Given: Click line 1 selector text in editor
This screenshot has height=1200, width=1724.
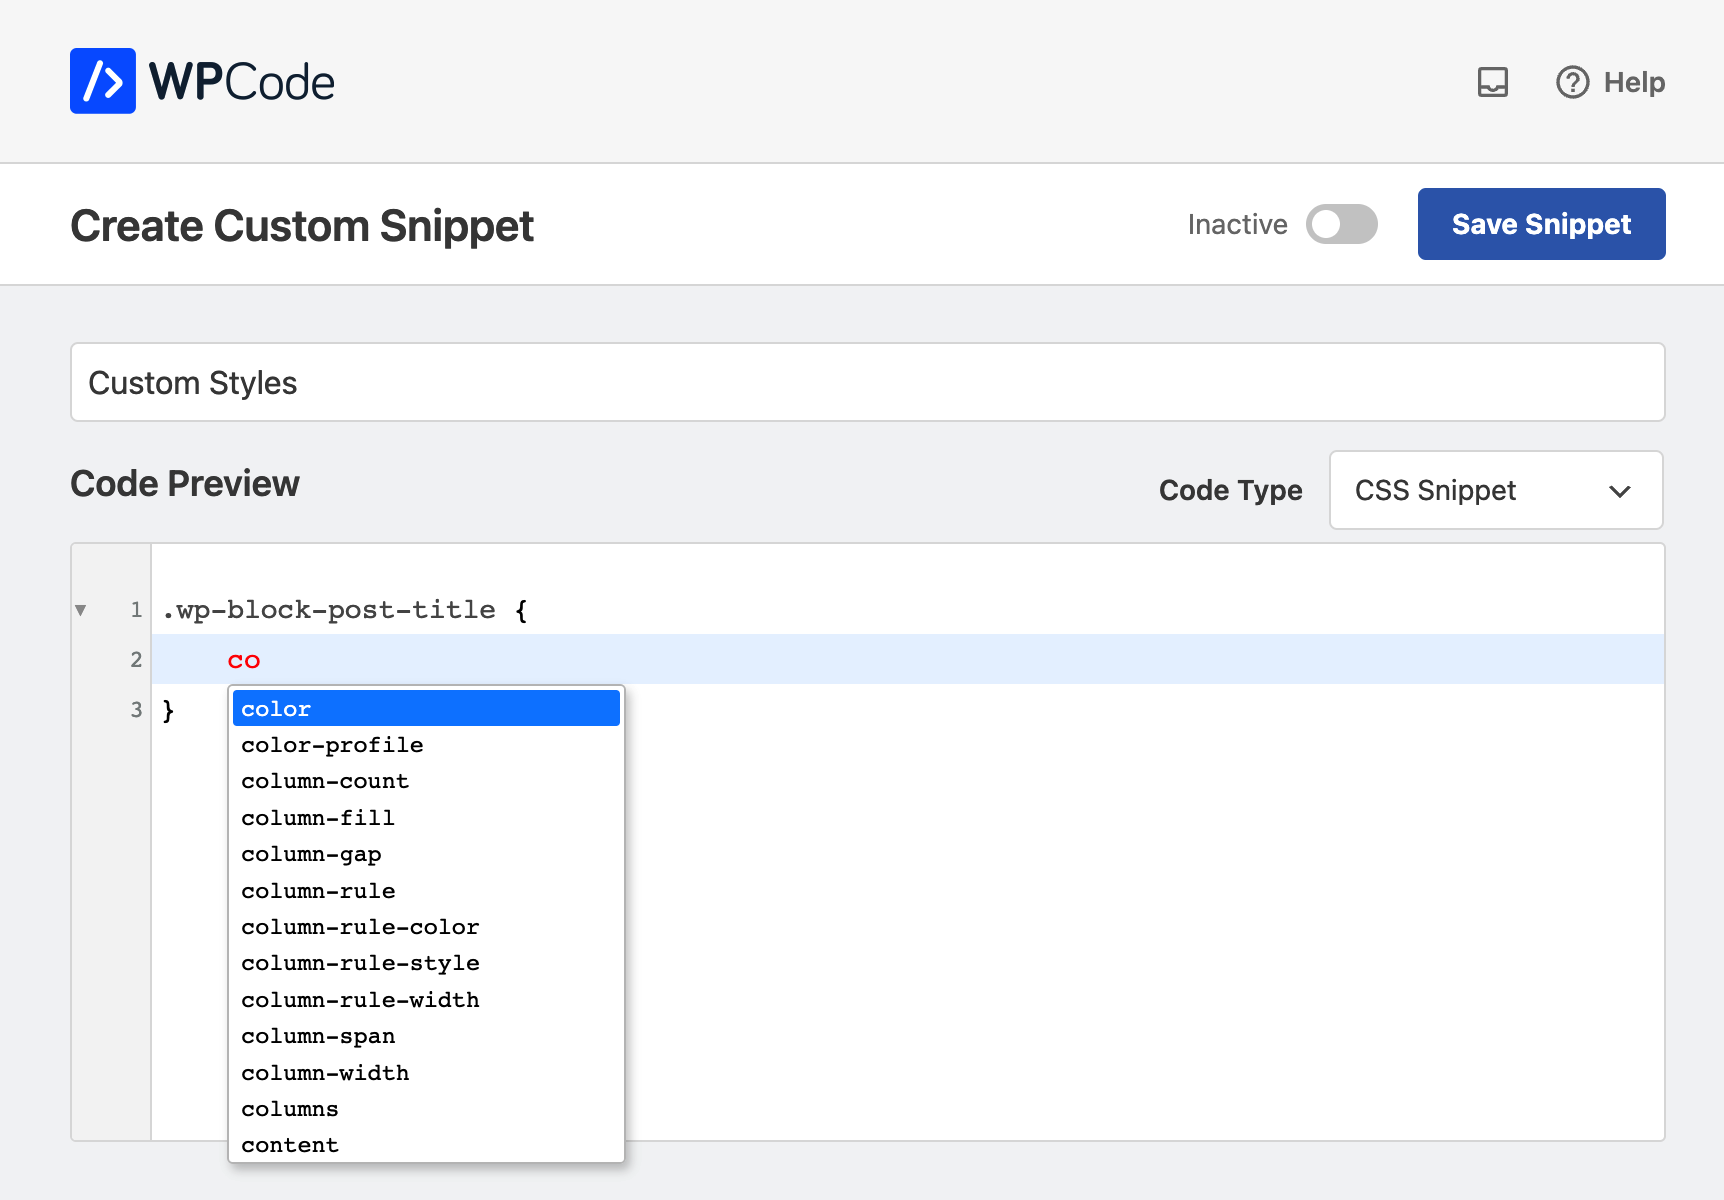Looking at the screenshot, I should click(x=329, y=610).
